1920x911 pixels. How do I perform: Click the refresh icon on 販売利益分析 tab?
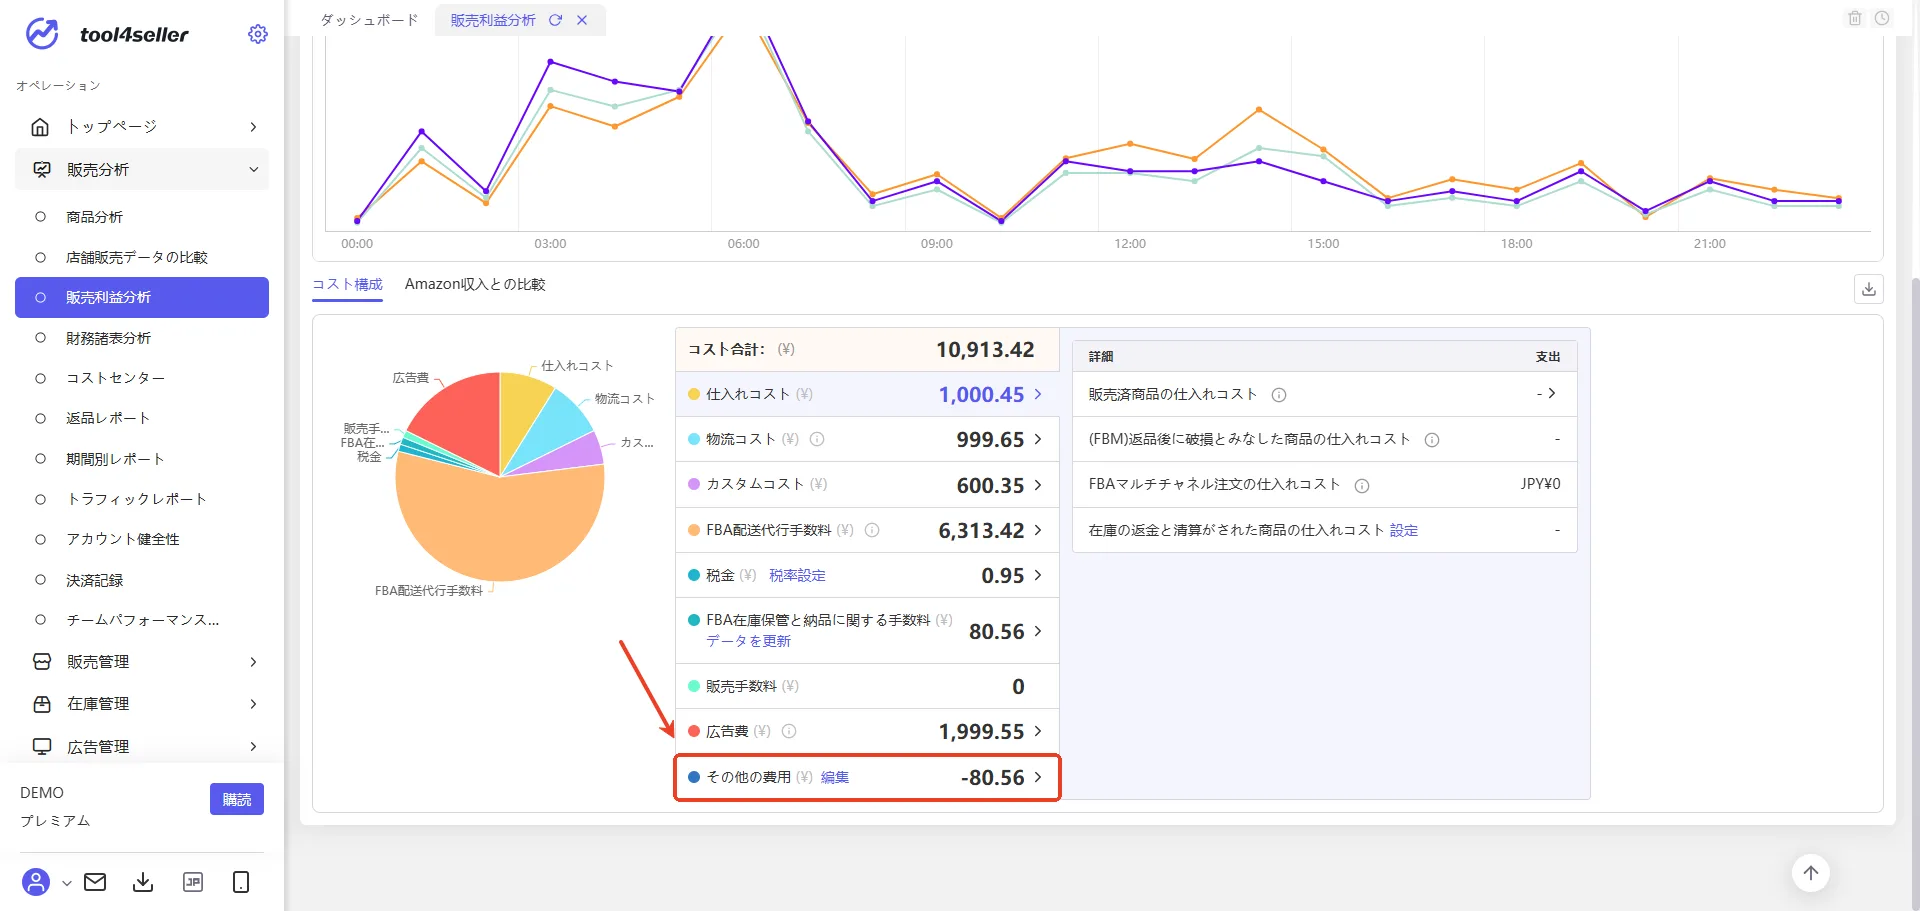coord(555,20)
